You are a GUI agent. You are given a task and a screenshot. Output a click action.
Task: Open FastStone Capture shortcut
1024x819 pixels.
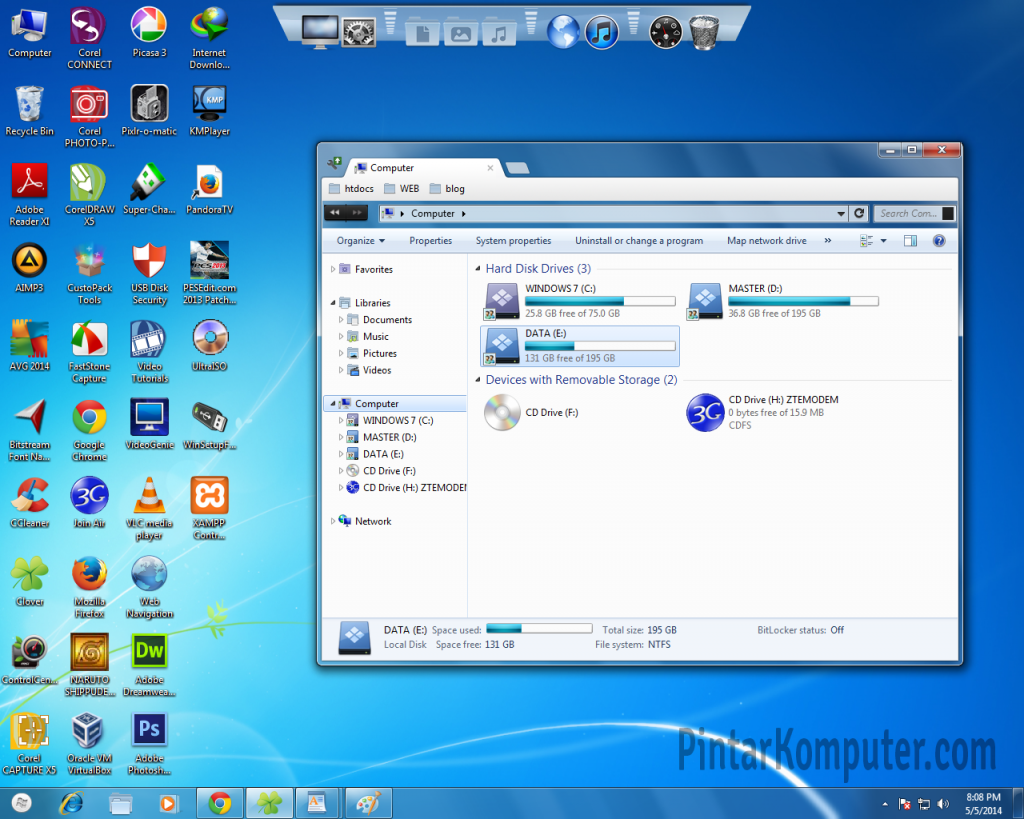click(x=89, y=351)
